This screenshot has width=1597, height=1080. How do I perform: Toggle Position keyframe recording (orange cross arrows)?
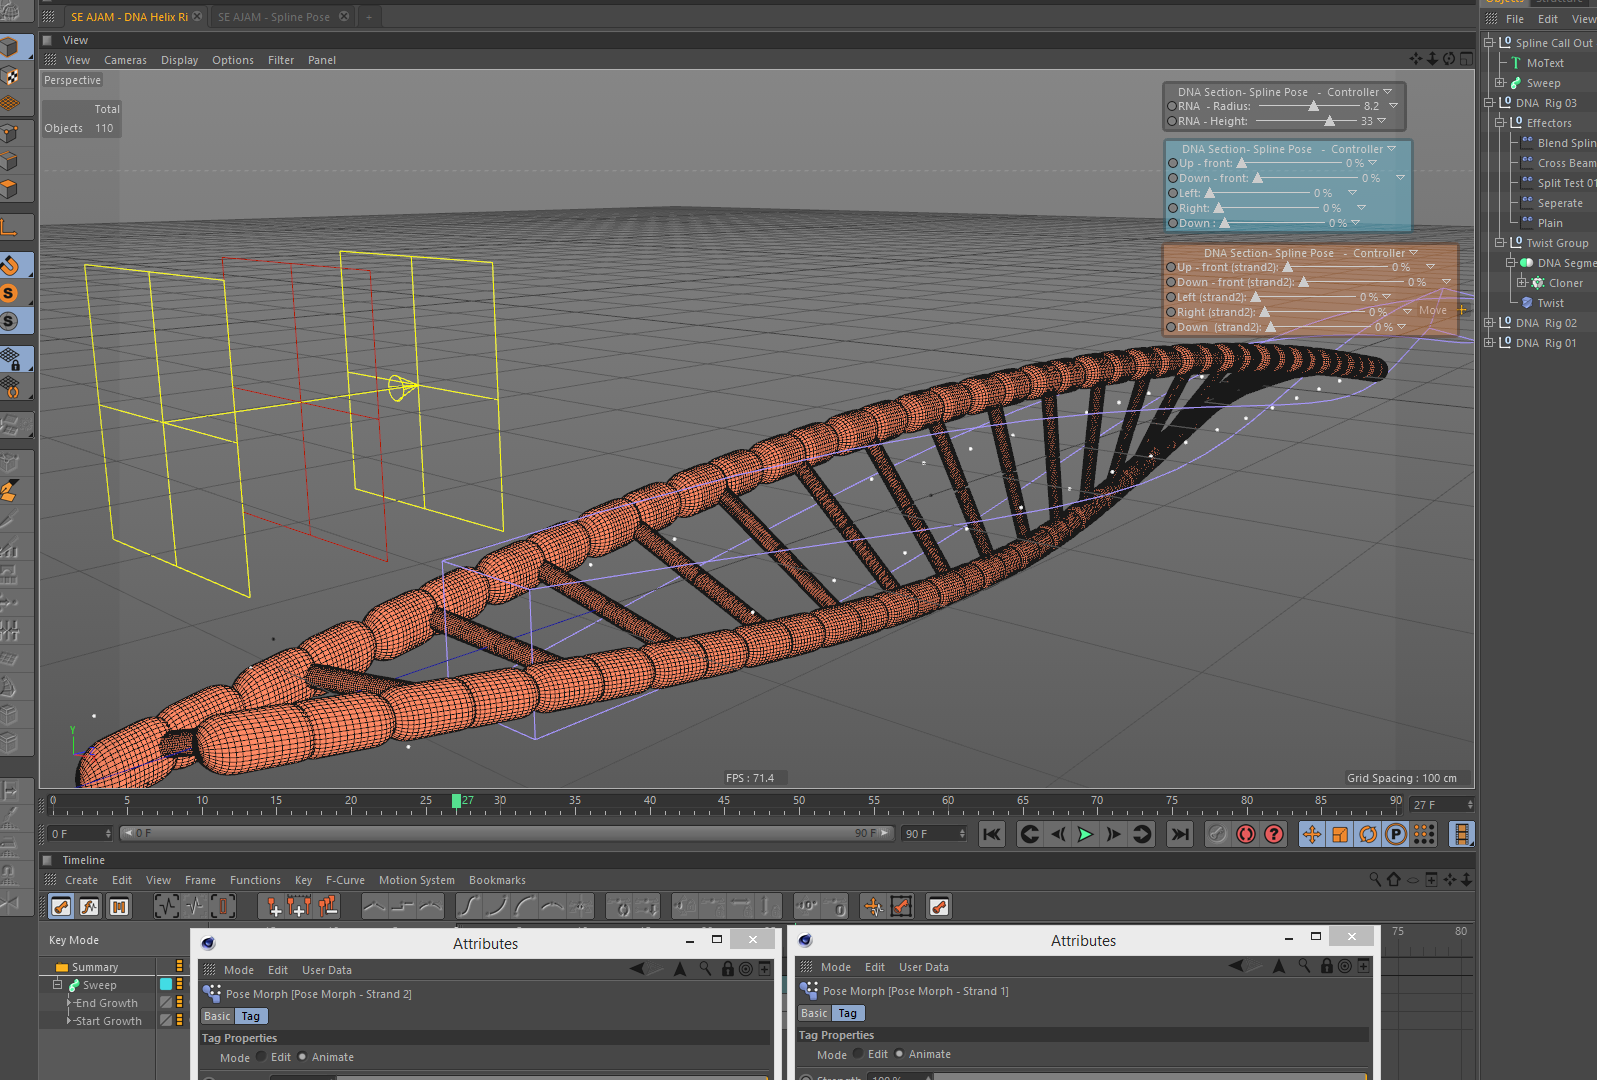(x=1312, y=834)
